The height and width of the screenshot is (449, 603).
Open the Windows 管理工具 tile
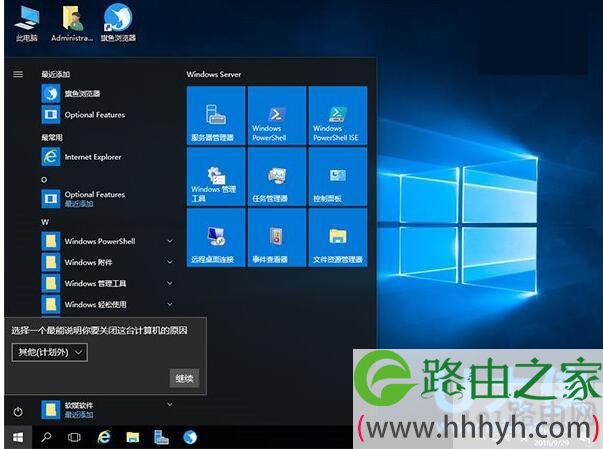pos(216,176)
